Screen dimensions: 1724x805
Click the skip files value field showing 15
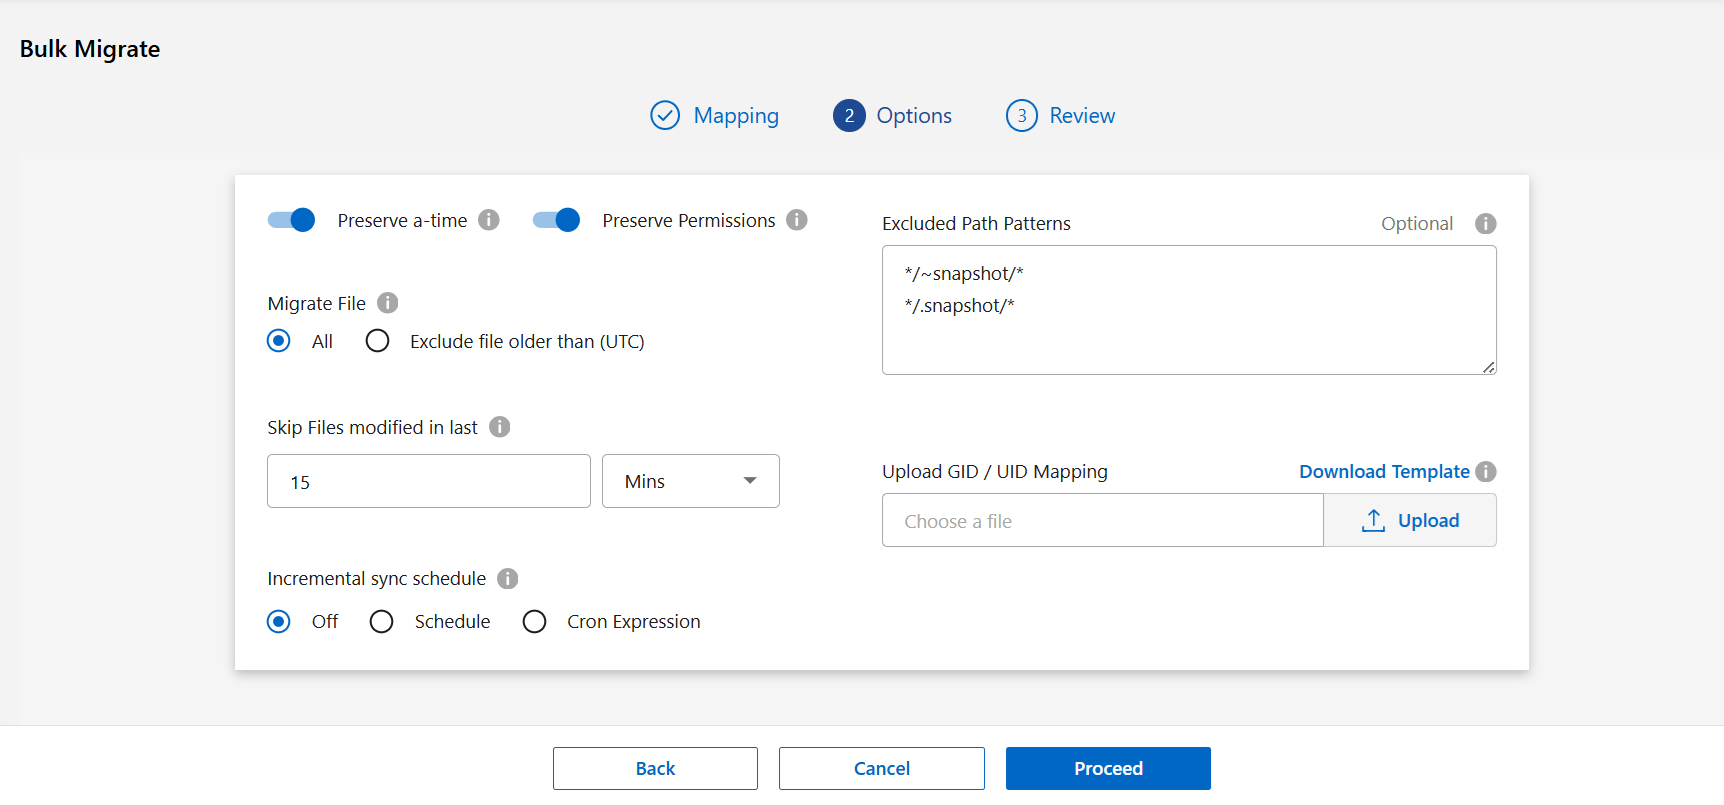coord(429,481)
